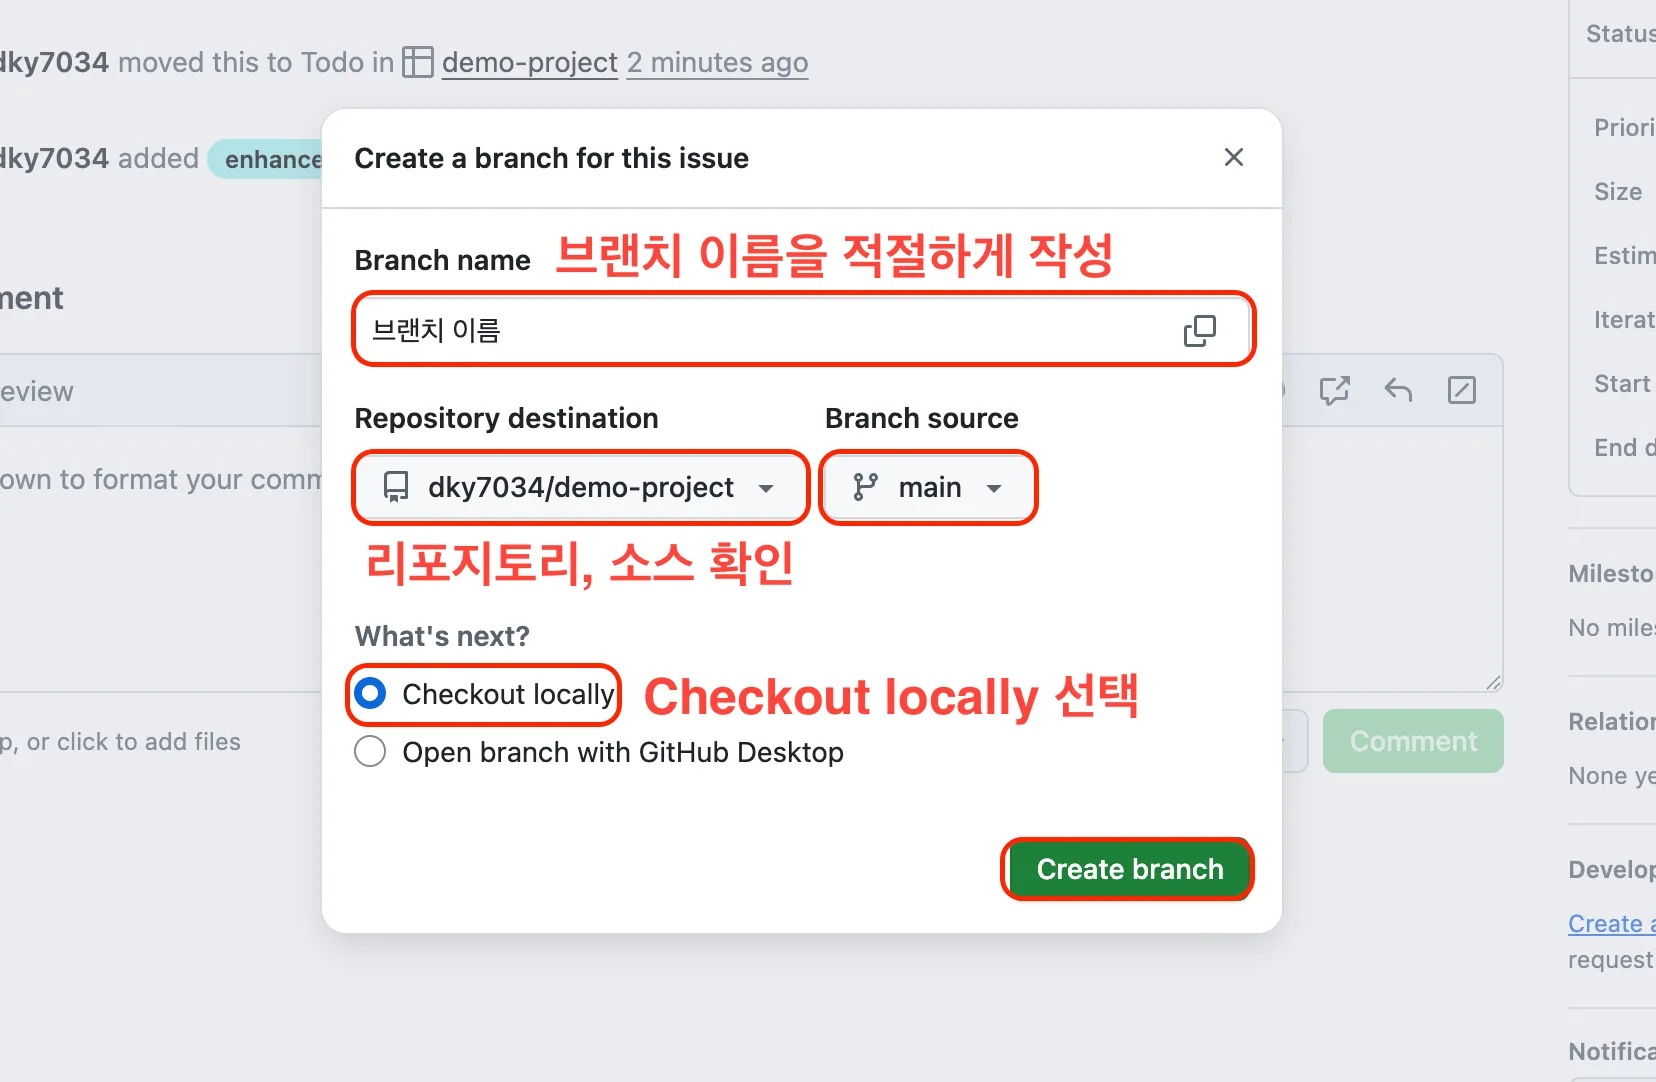Click into the Branch name input field

[x=803, y=330]
